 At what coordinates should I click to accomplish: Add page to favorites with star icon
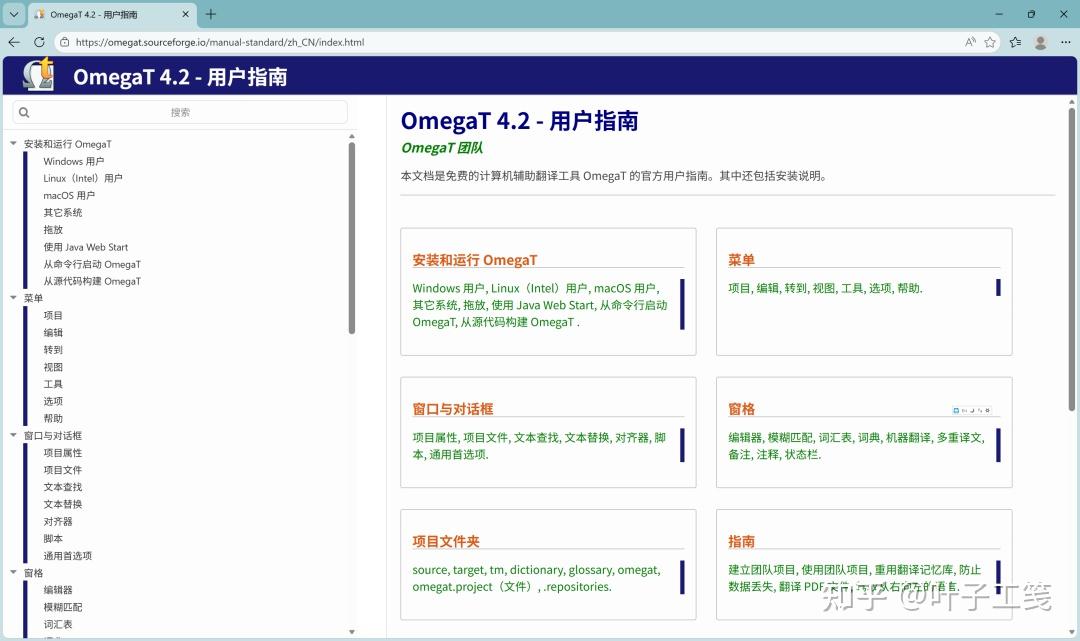990,42
